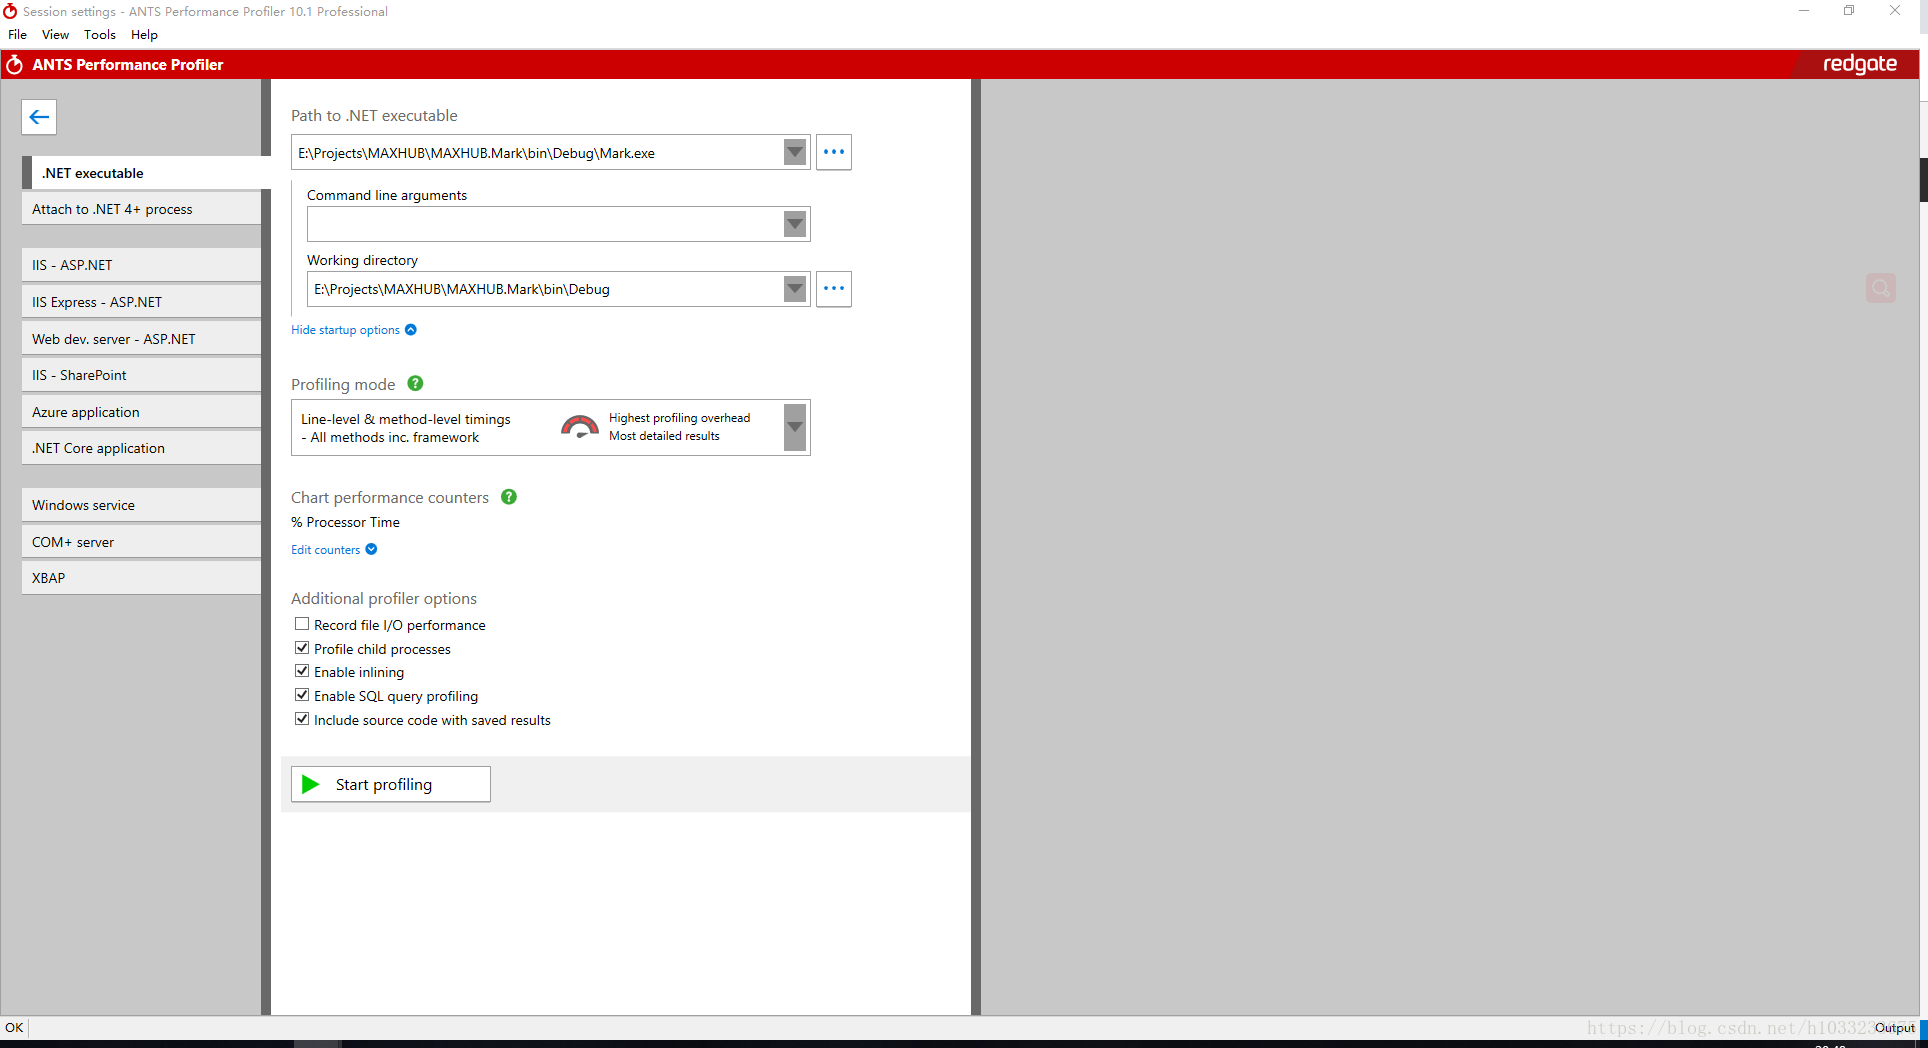
Task: Click the green Start profiling play arrow
Action: [311, 784]
